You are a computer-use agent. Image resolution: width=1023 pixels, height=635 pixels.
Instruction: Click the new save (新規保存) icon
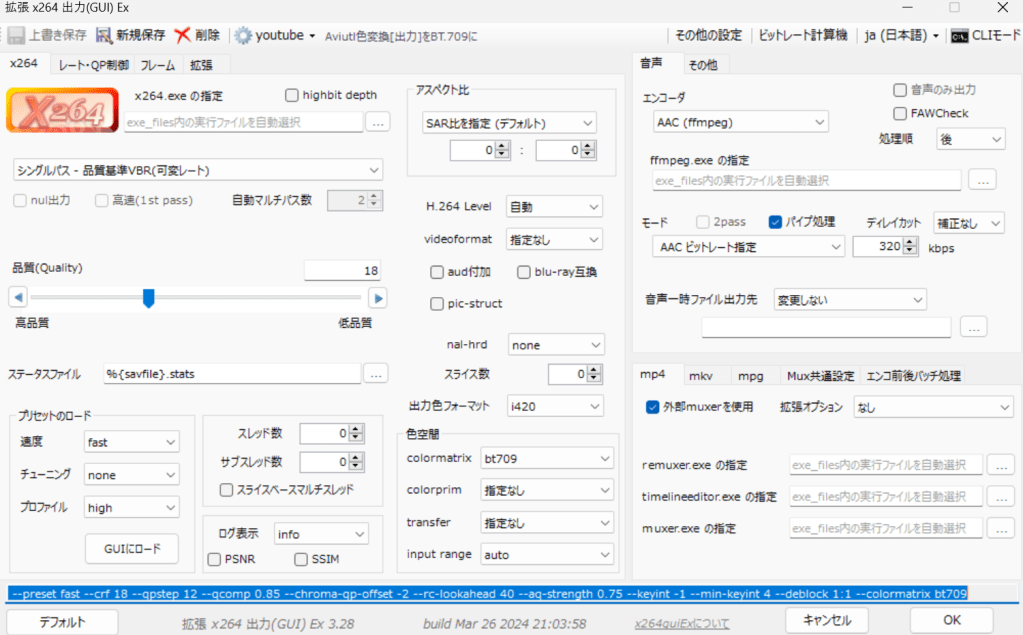click(105, 35)
